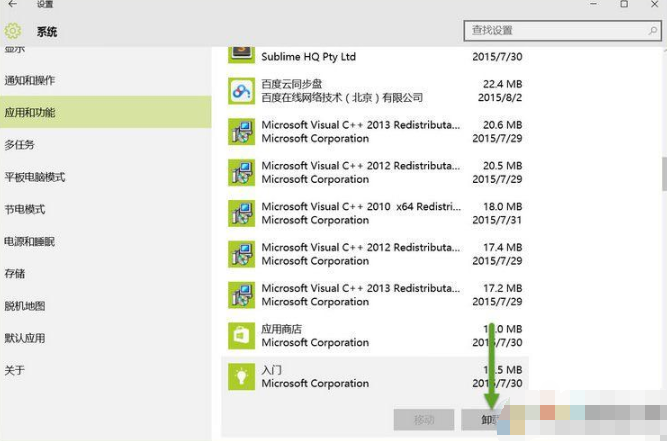Click the 入门 lightbulb icon
Viewport: 667px width, 441px height.
click(241, 376)
